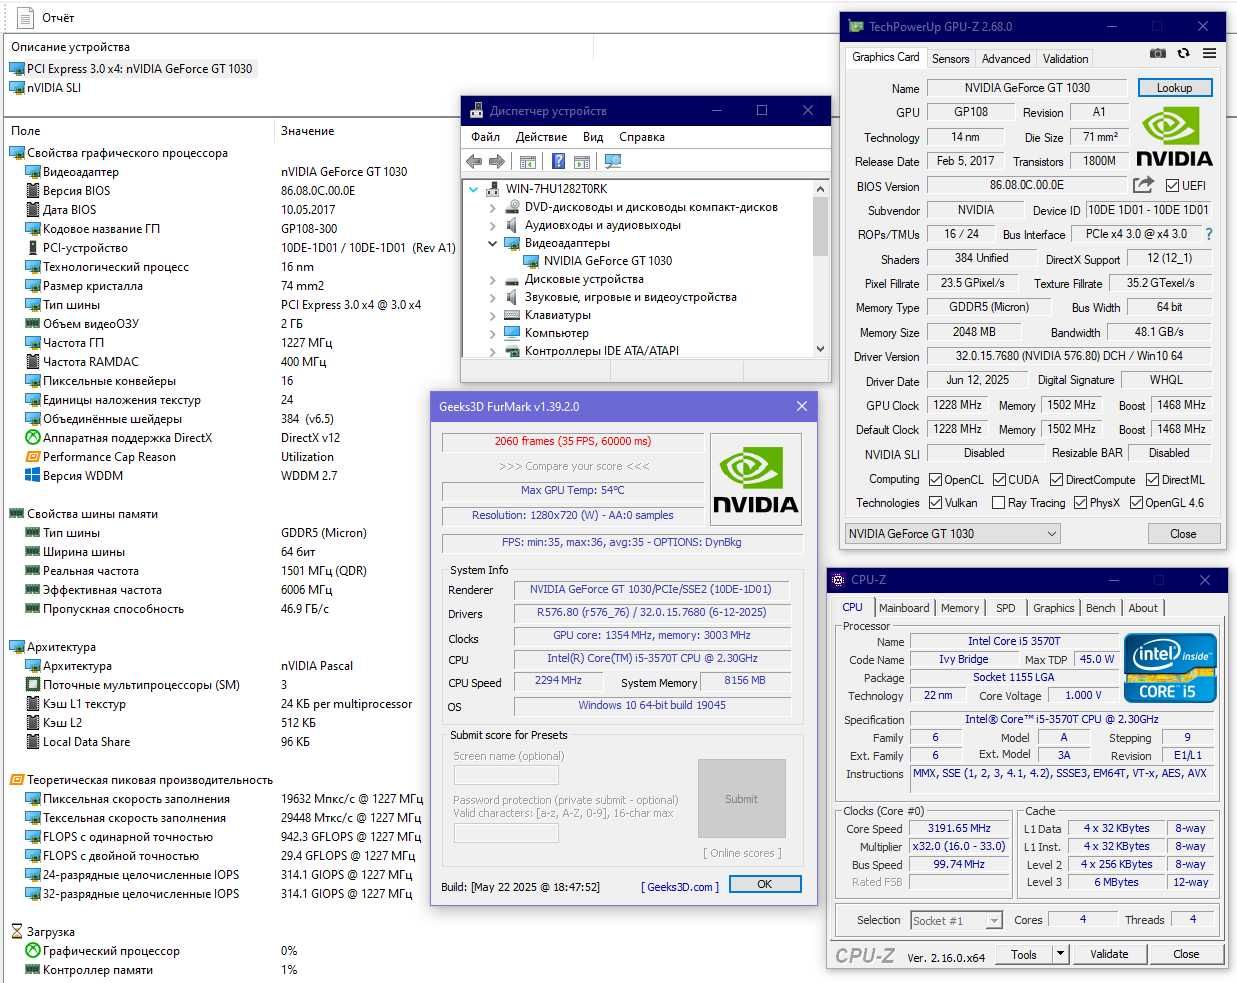Toggle the OpenGL 4.6 checkbox
Viewport: 1237px width, 983px height.
pyautogui.click(x=1136, y=503)
